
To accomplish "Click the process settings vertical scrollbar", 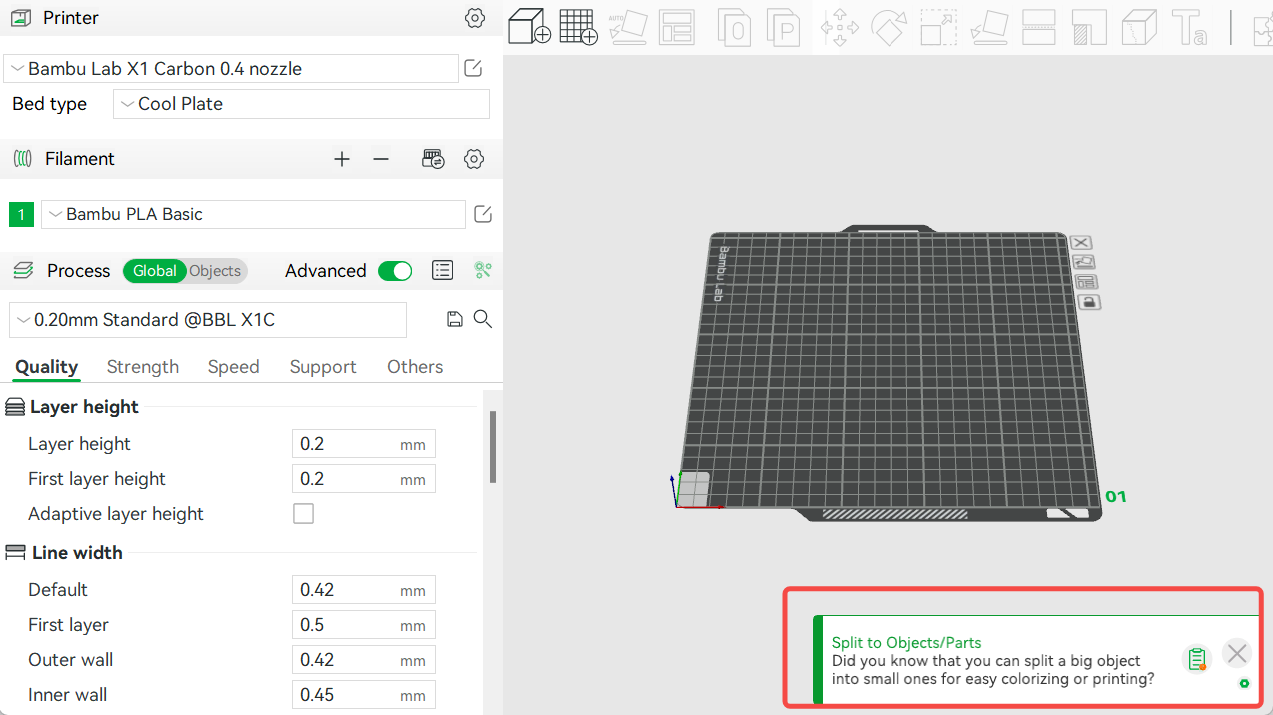I will [x=493, y=447].
